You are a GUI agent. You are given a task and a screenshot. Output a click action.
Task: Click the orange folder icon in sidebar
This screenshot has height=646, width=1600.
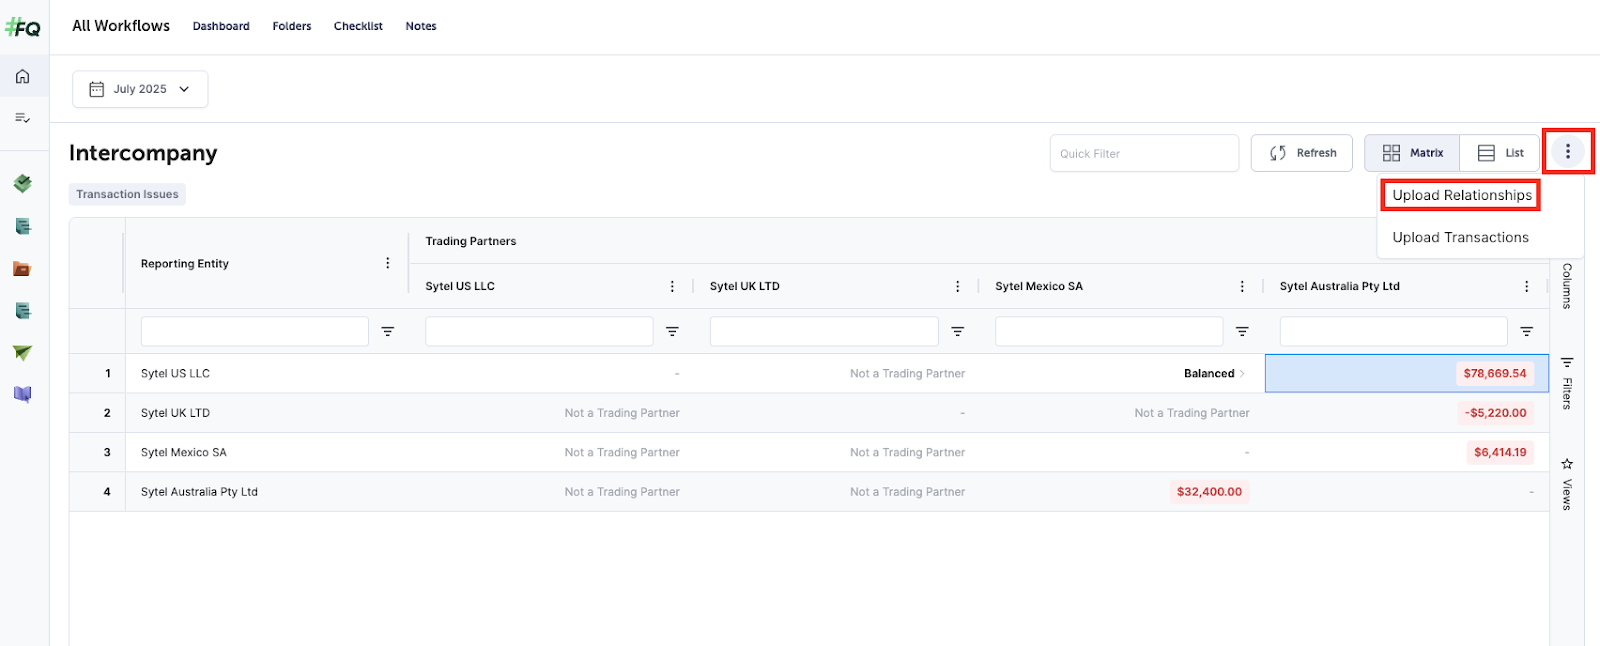[x=22, y=269]
